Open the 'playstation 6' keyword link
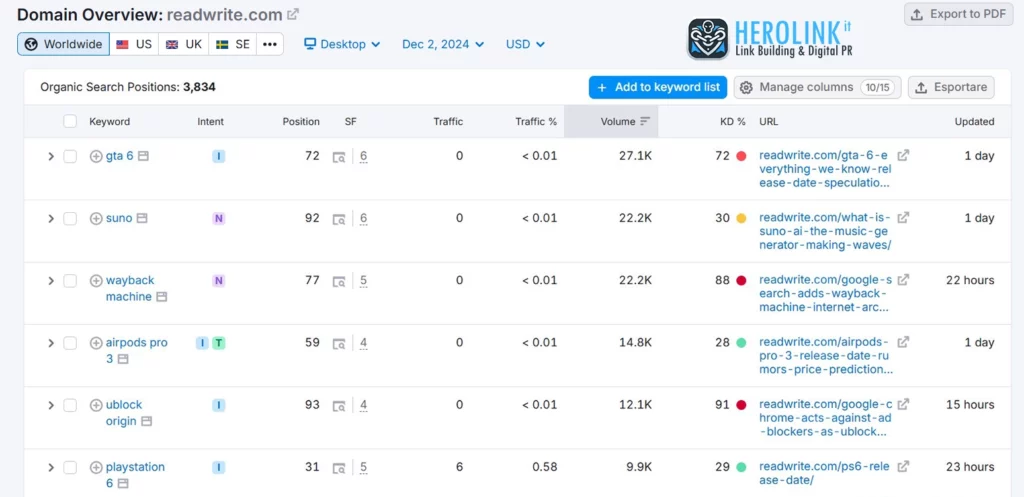Viewport: 1024px width, 497px height. point(135,475)
